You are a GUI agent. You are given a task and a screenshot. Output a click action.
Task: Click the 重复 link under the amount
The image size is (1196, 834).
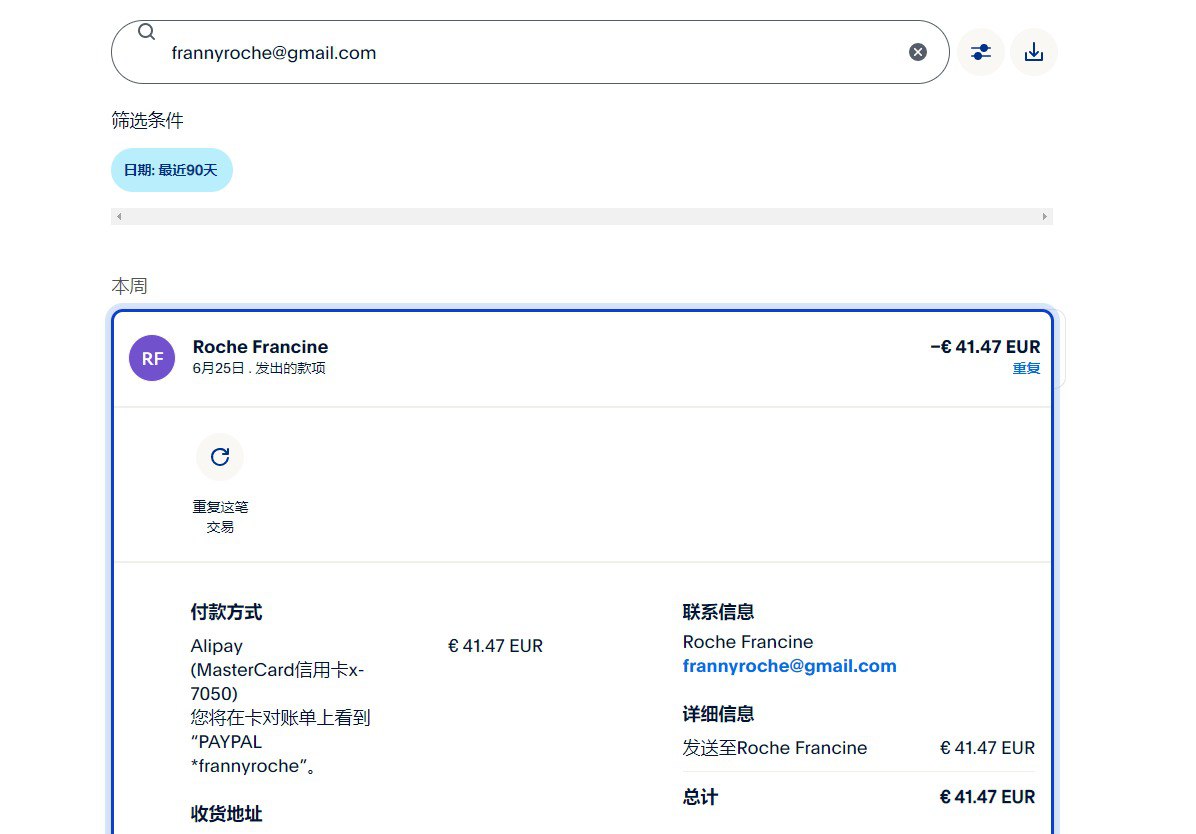coord(1026,368)
